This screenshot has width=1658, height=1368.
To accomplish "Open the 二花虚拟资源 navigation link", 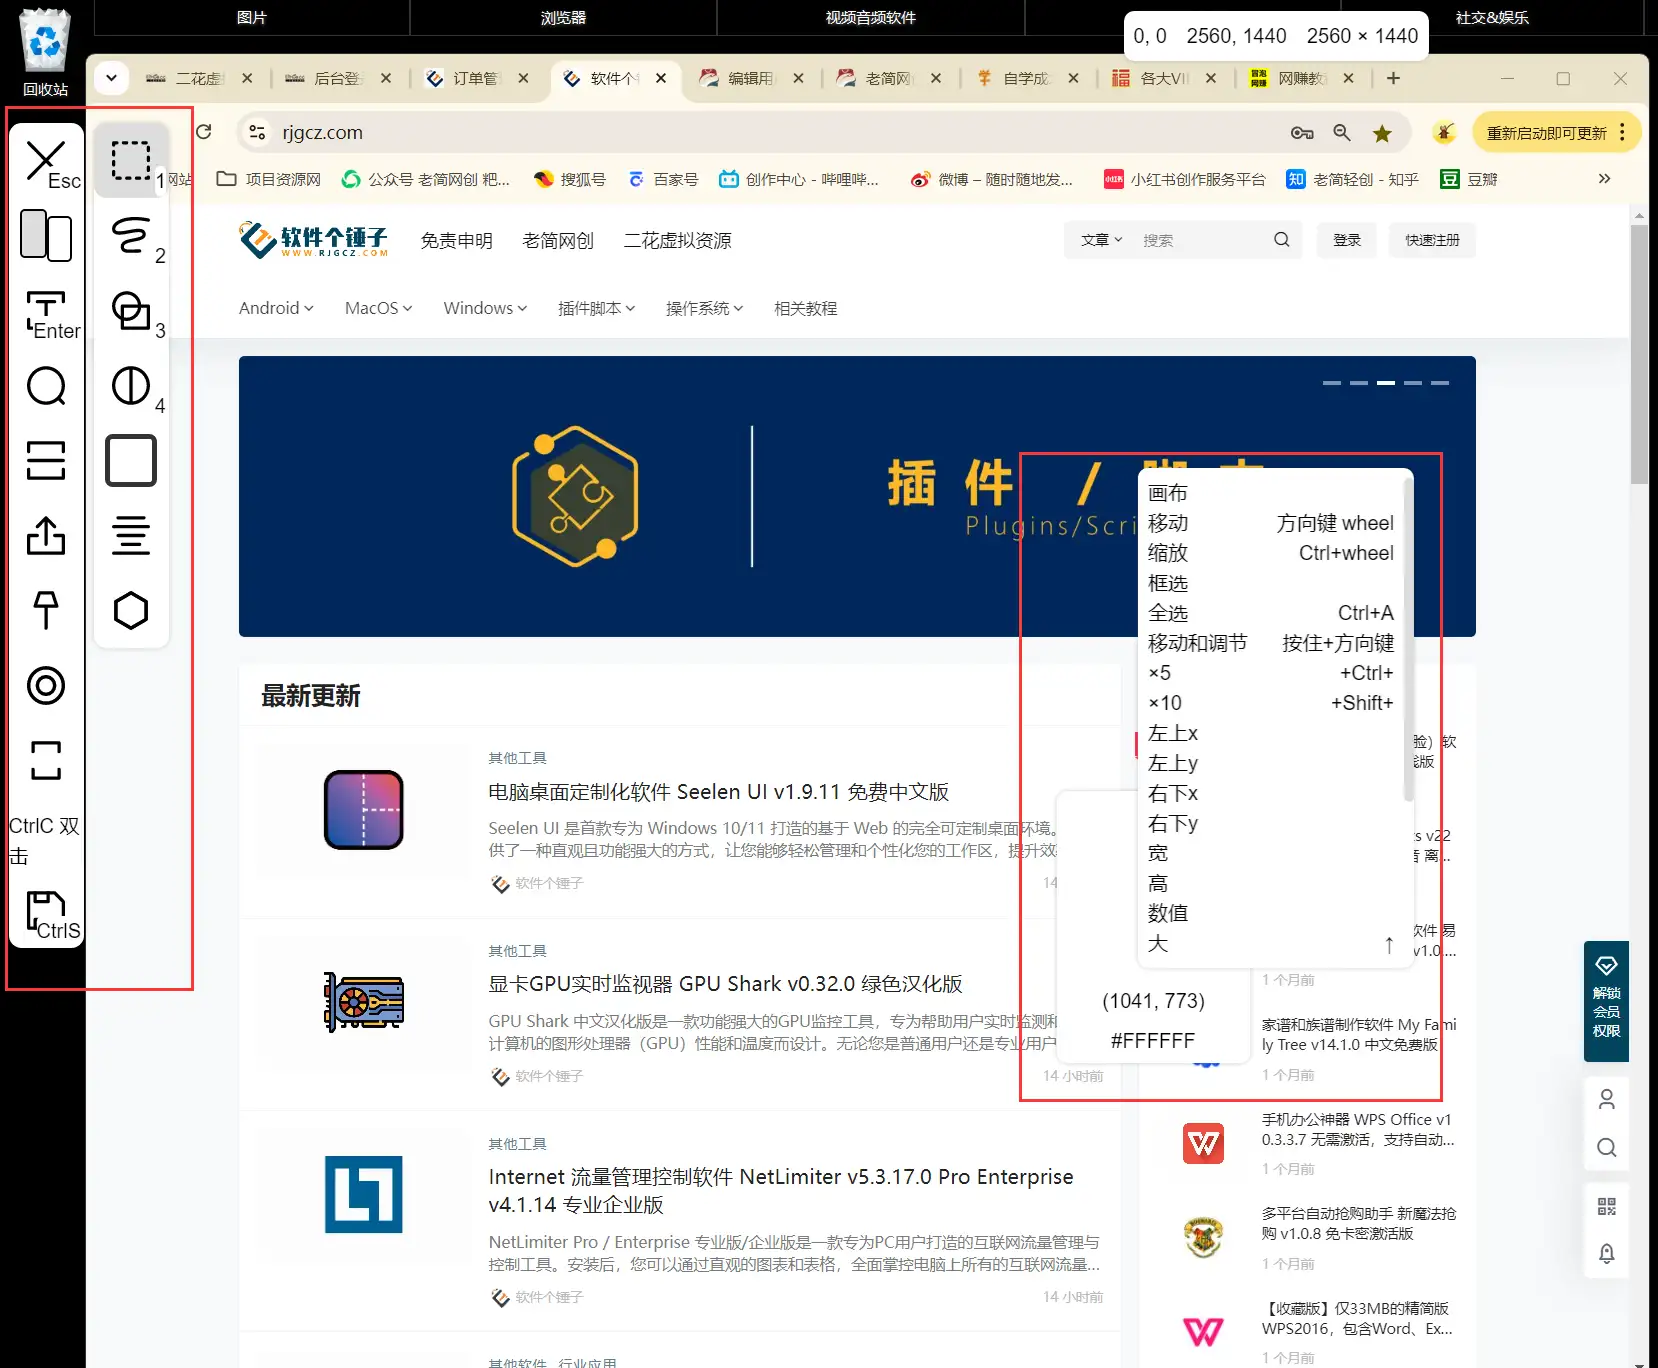I will (x=677, y=240).
